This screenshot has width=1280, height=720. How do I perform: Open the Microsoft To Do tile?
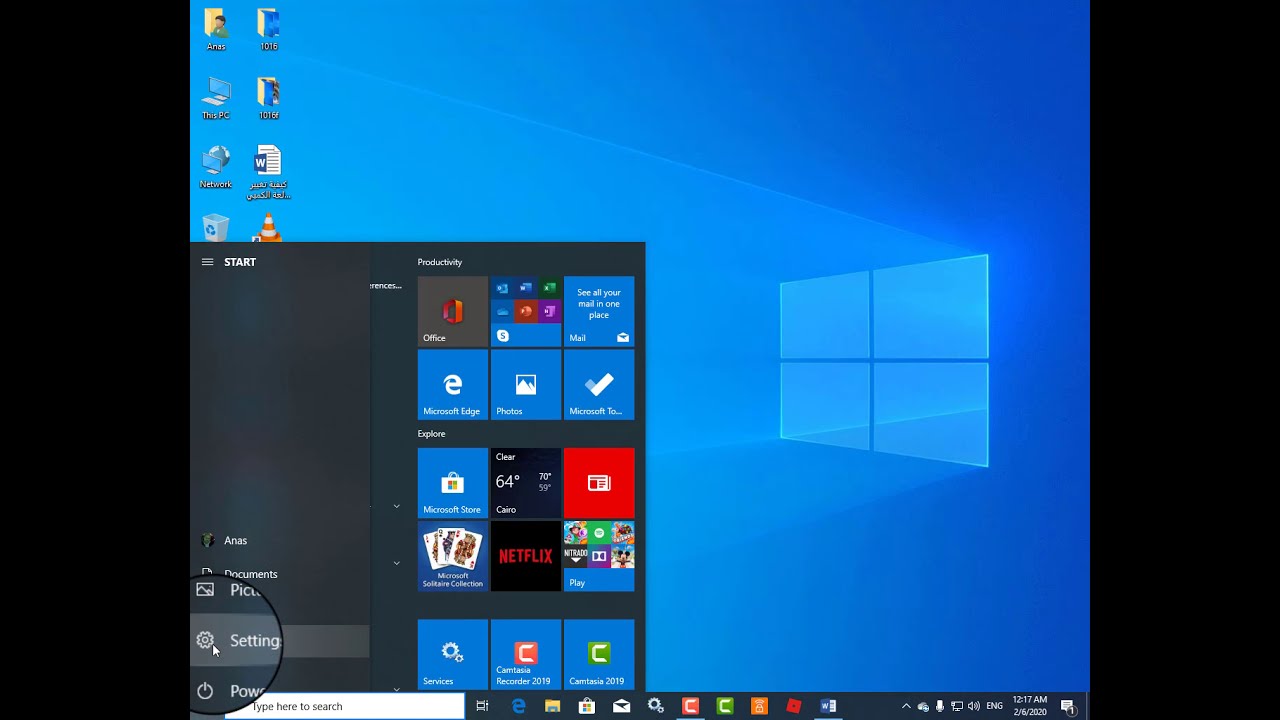tap(599, 384)
